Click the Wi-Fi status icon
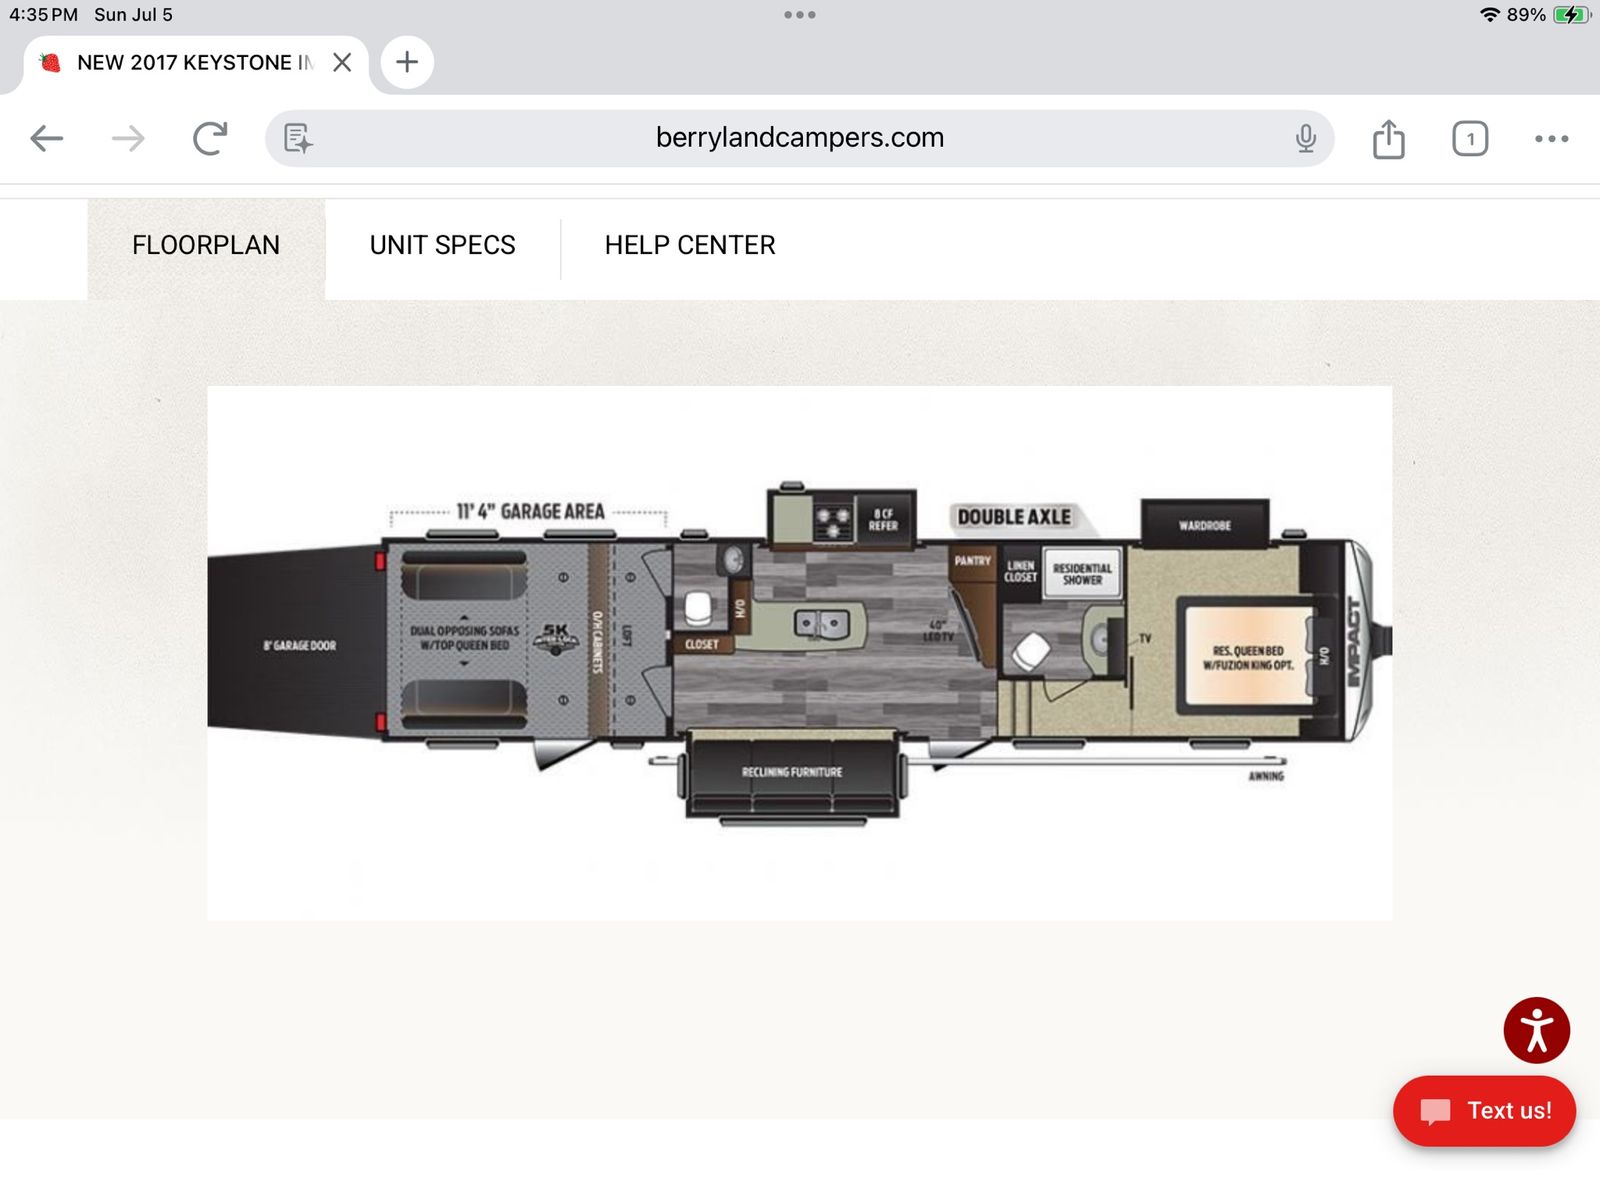The image size is (1600, 1200). (x=1489, y=14)
